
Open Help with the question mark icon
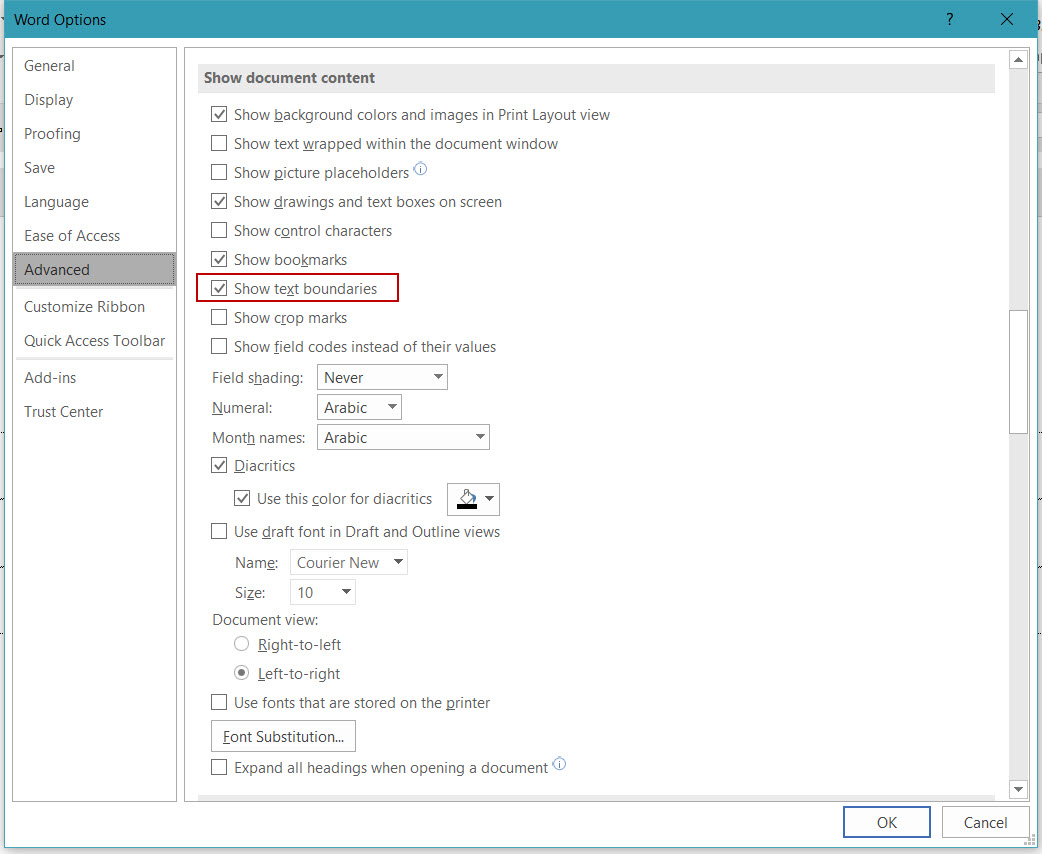[950, 19]
